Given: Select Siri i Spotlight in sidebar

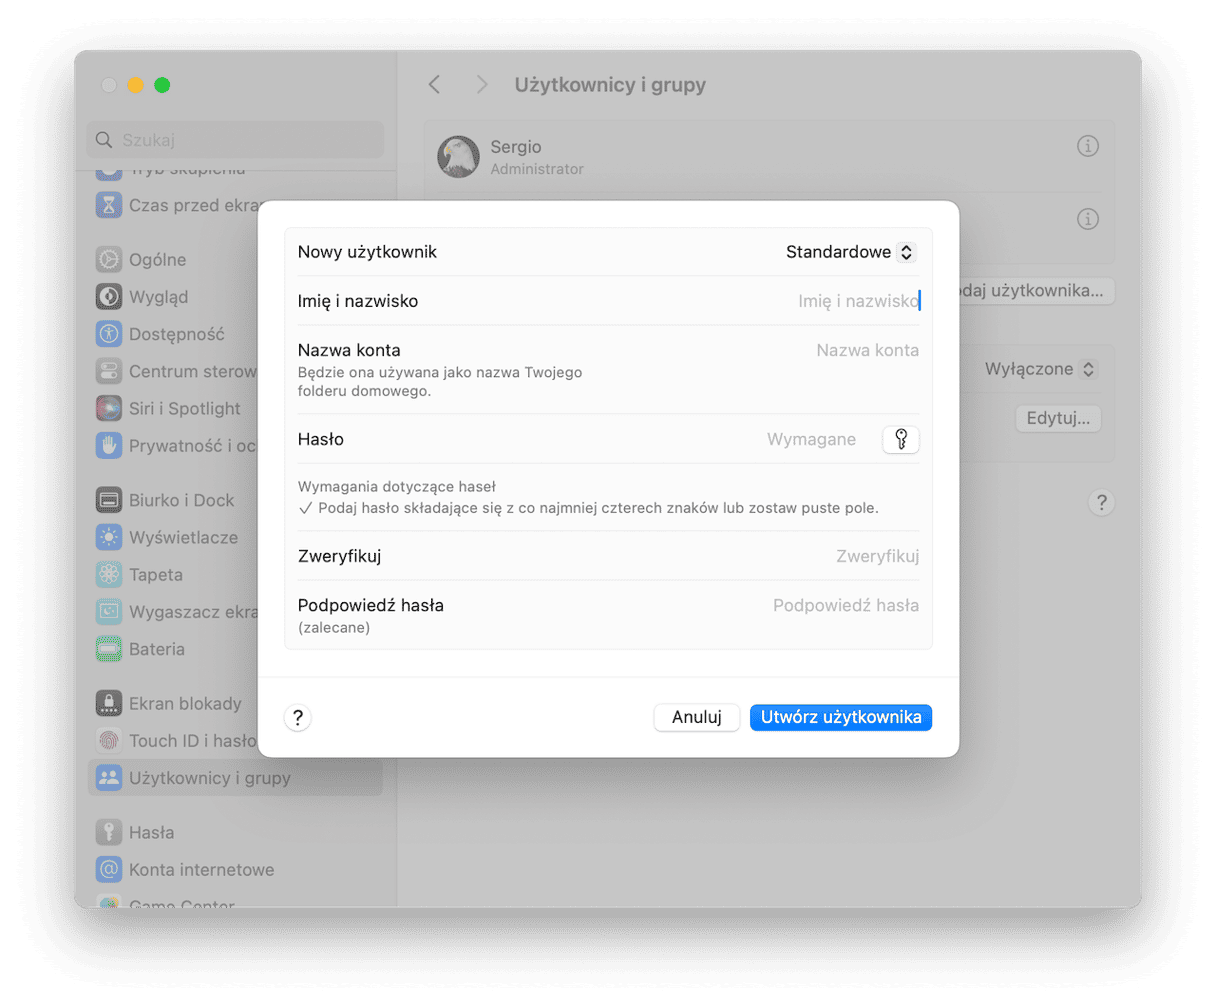Looking at the screenshot, I should click(x=236, y=408).
